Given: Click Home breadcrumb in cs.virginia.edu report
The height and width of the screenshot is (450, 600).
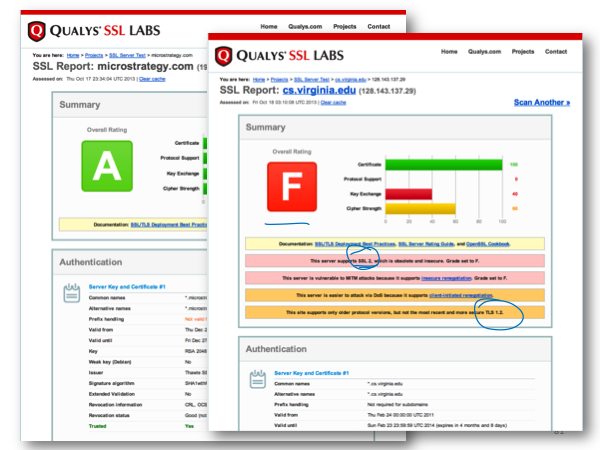Looking at the screenshot, I should [259, 80].
